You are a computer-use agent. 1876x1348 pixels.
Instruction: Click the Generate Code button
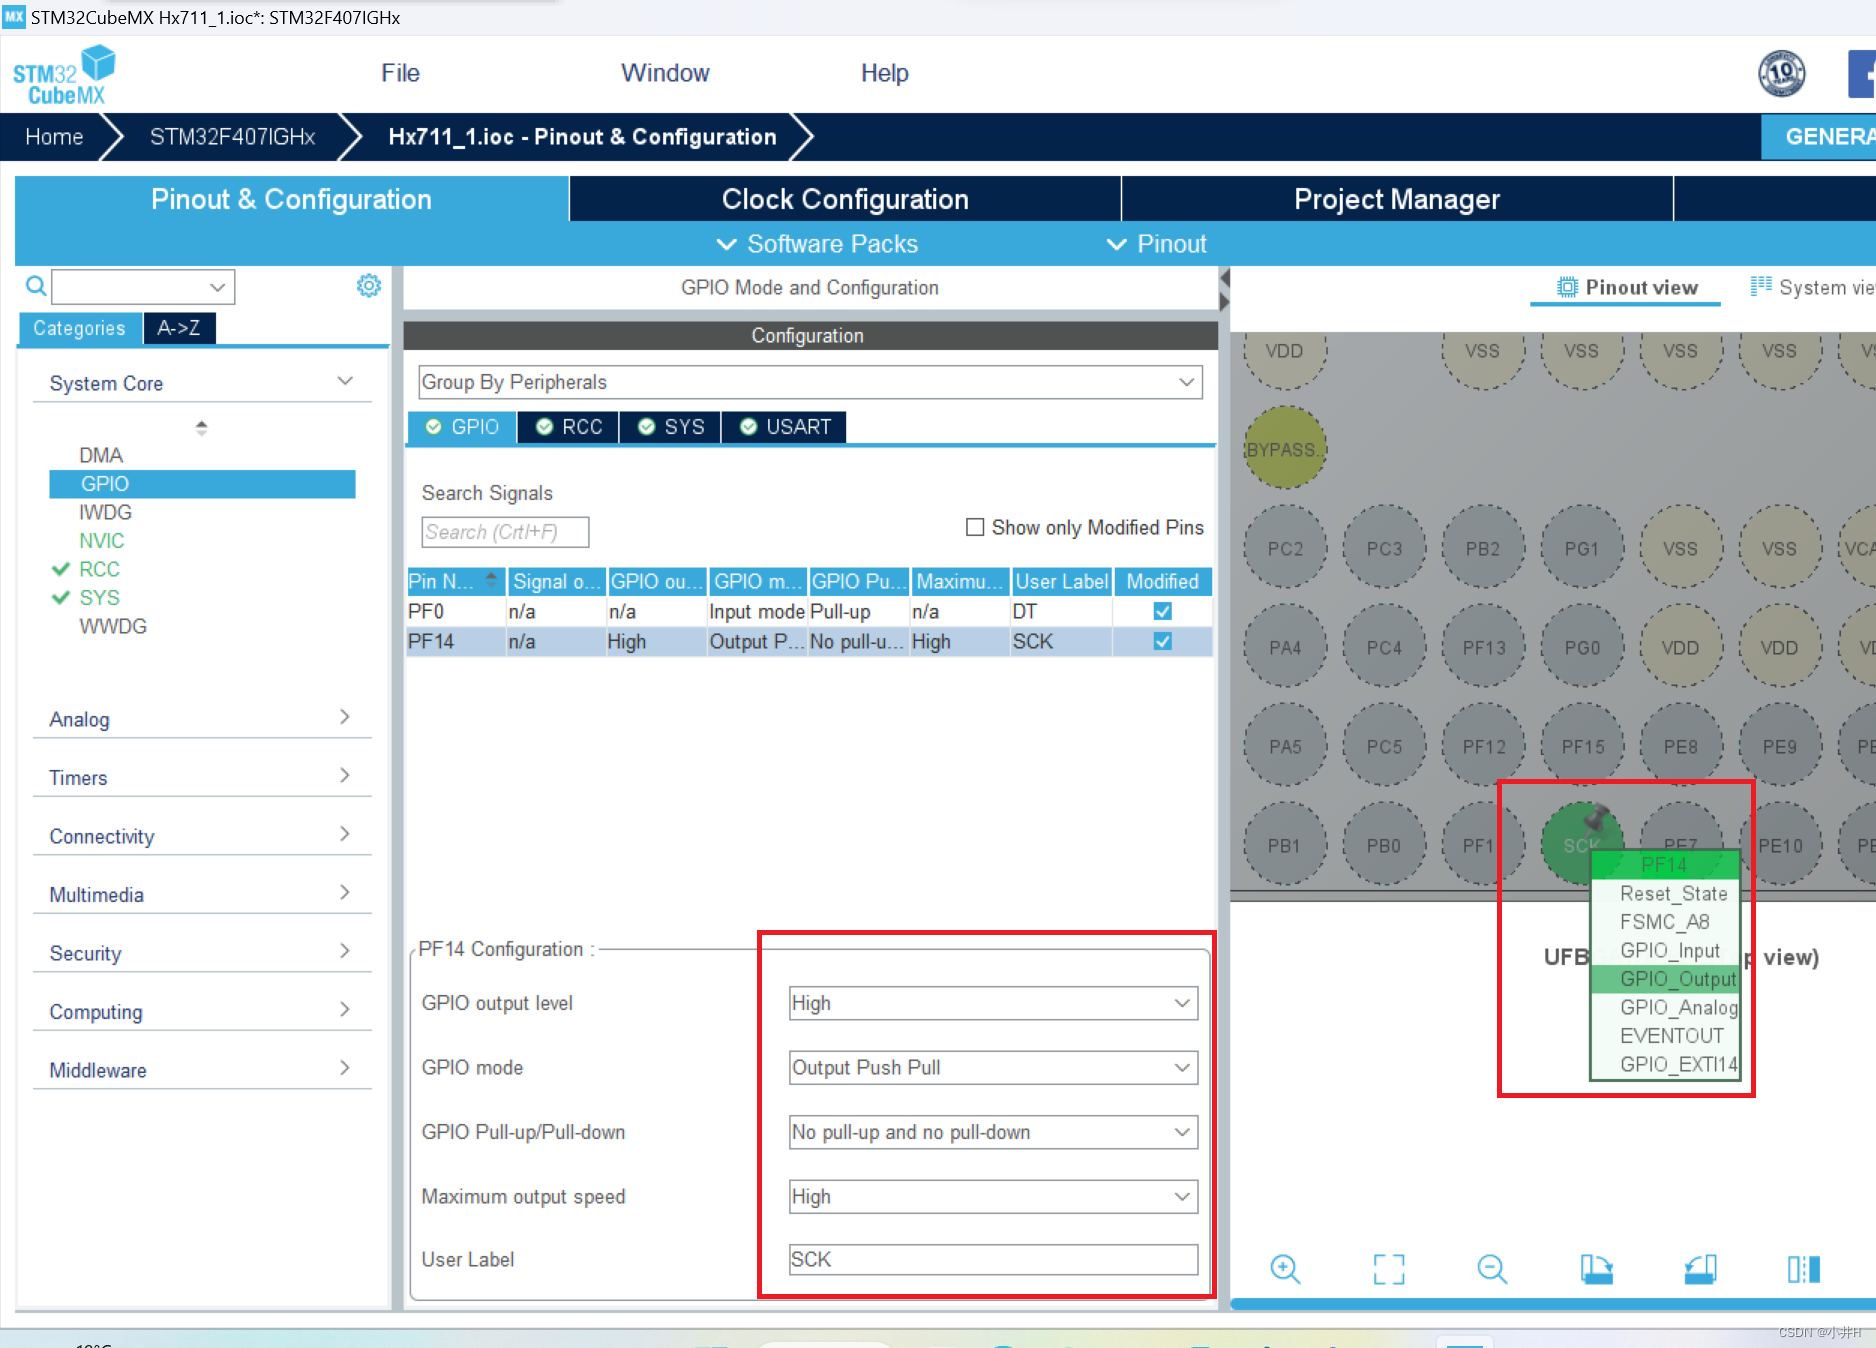point(1819,137)
